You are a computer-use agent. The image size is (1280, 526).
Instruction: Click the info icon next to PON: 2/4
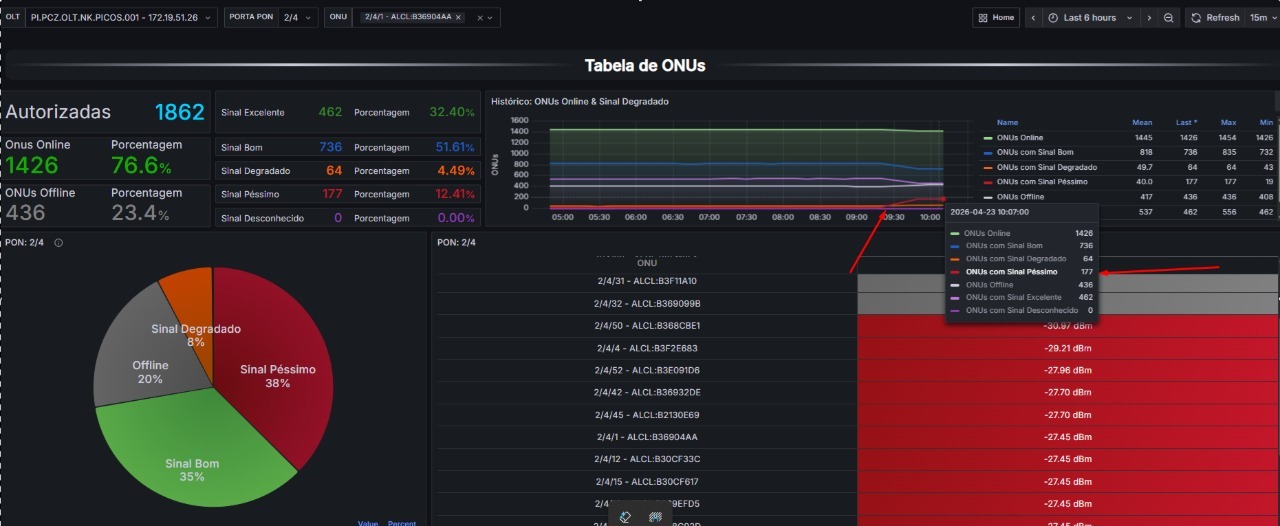click(59, 242)
